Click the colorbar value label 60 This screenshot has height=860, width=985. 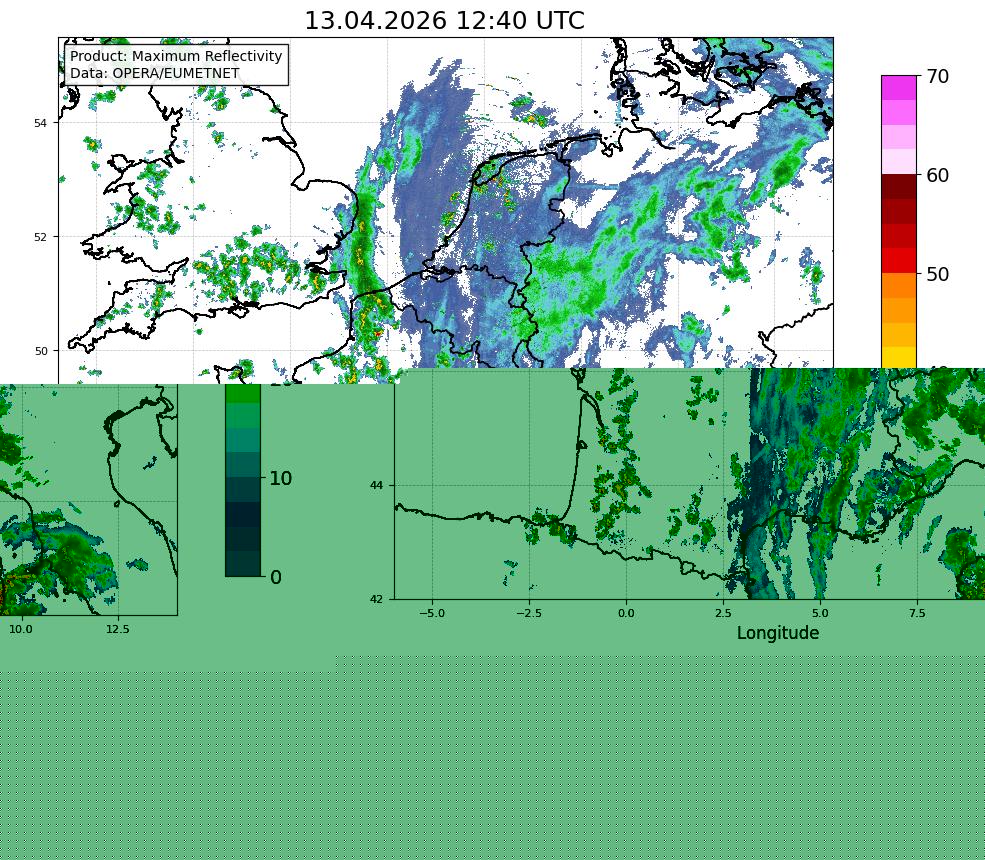coord(937,175)
